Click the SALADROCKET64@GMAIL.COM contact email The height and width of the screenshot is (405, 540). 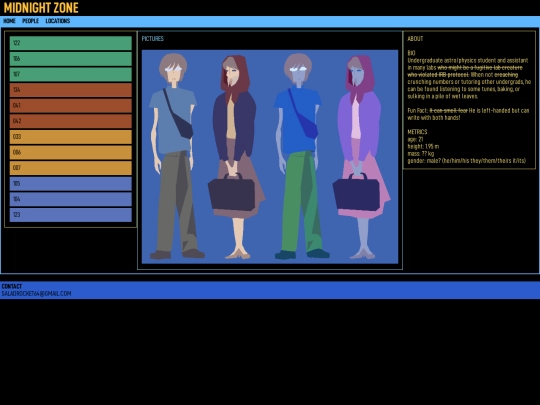37,293
